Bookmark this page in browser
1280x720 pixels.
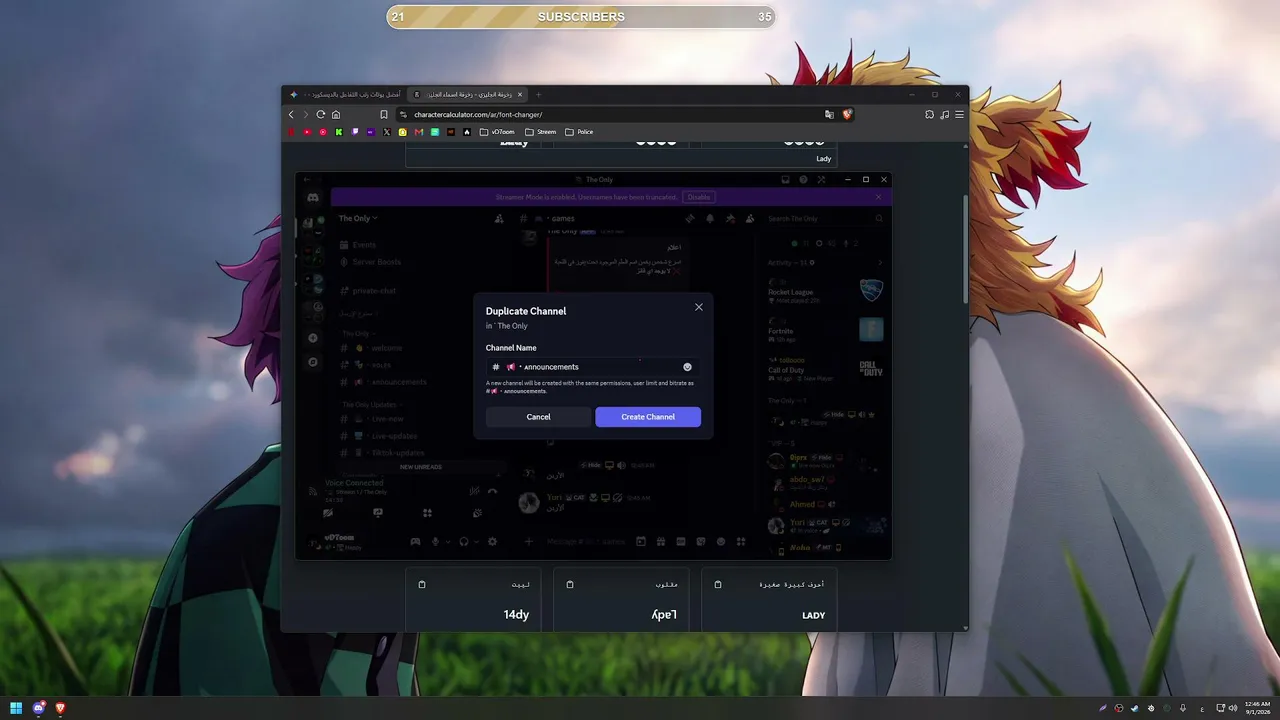383,115
